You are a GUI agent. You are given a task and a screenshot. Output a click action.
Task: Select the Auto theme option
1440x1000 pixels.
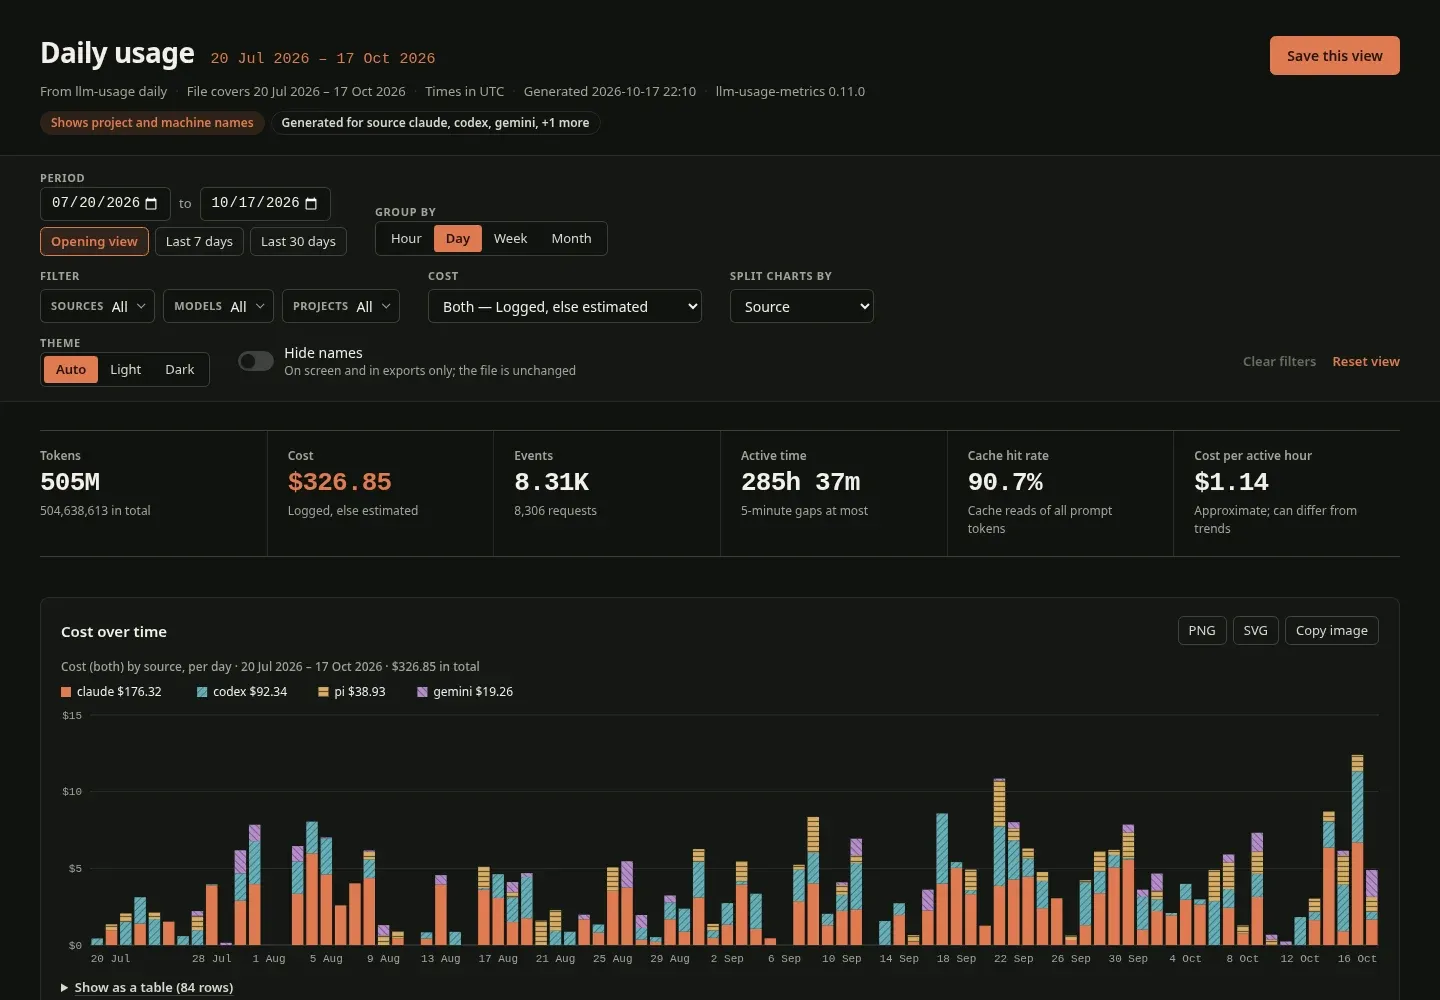(x=71, y=369)
